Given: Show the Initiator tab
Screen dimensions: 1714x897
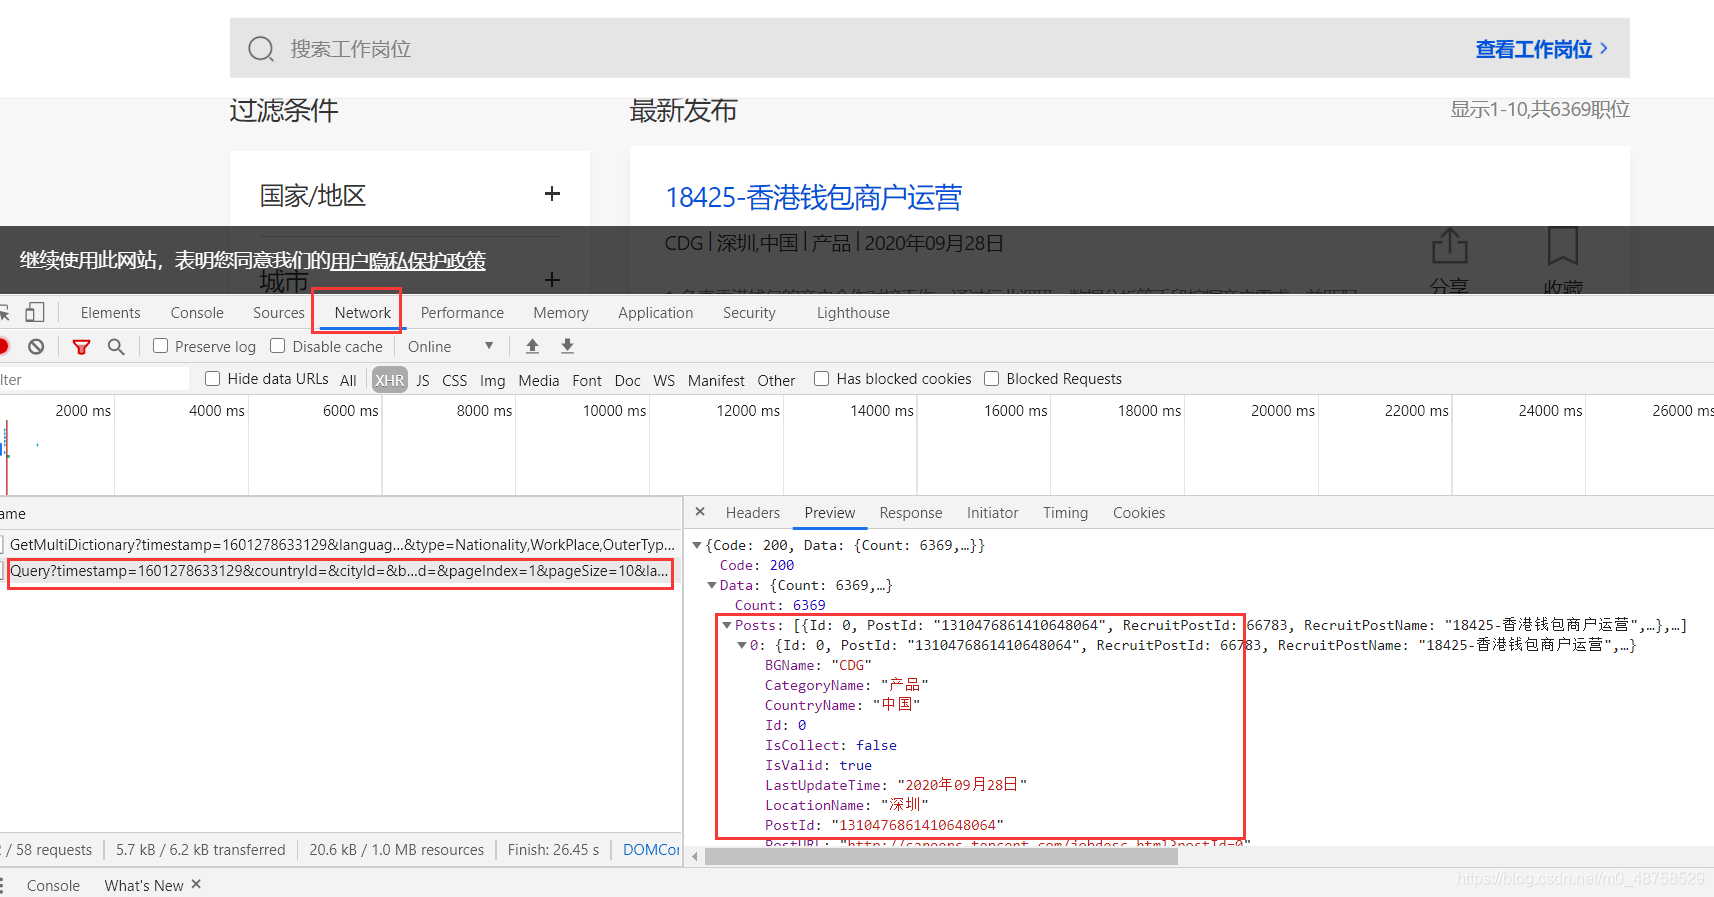Looking at the screenshot, I should coord(992,512).
